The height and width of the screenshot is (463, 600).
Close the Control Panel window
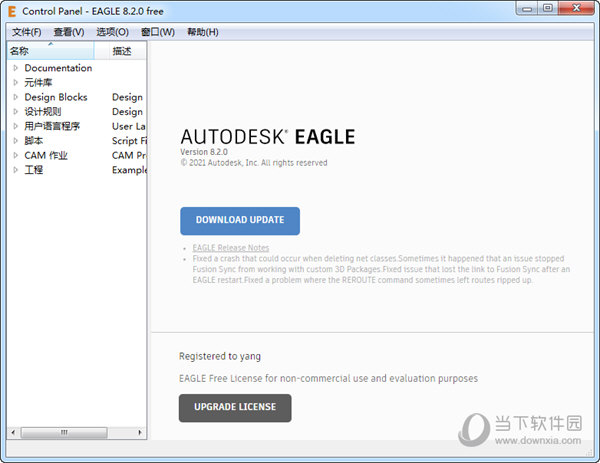pyautogui.click(x=576, y=8)
